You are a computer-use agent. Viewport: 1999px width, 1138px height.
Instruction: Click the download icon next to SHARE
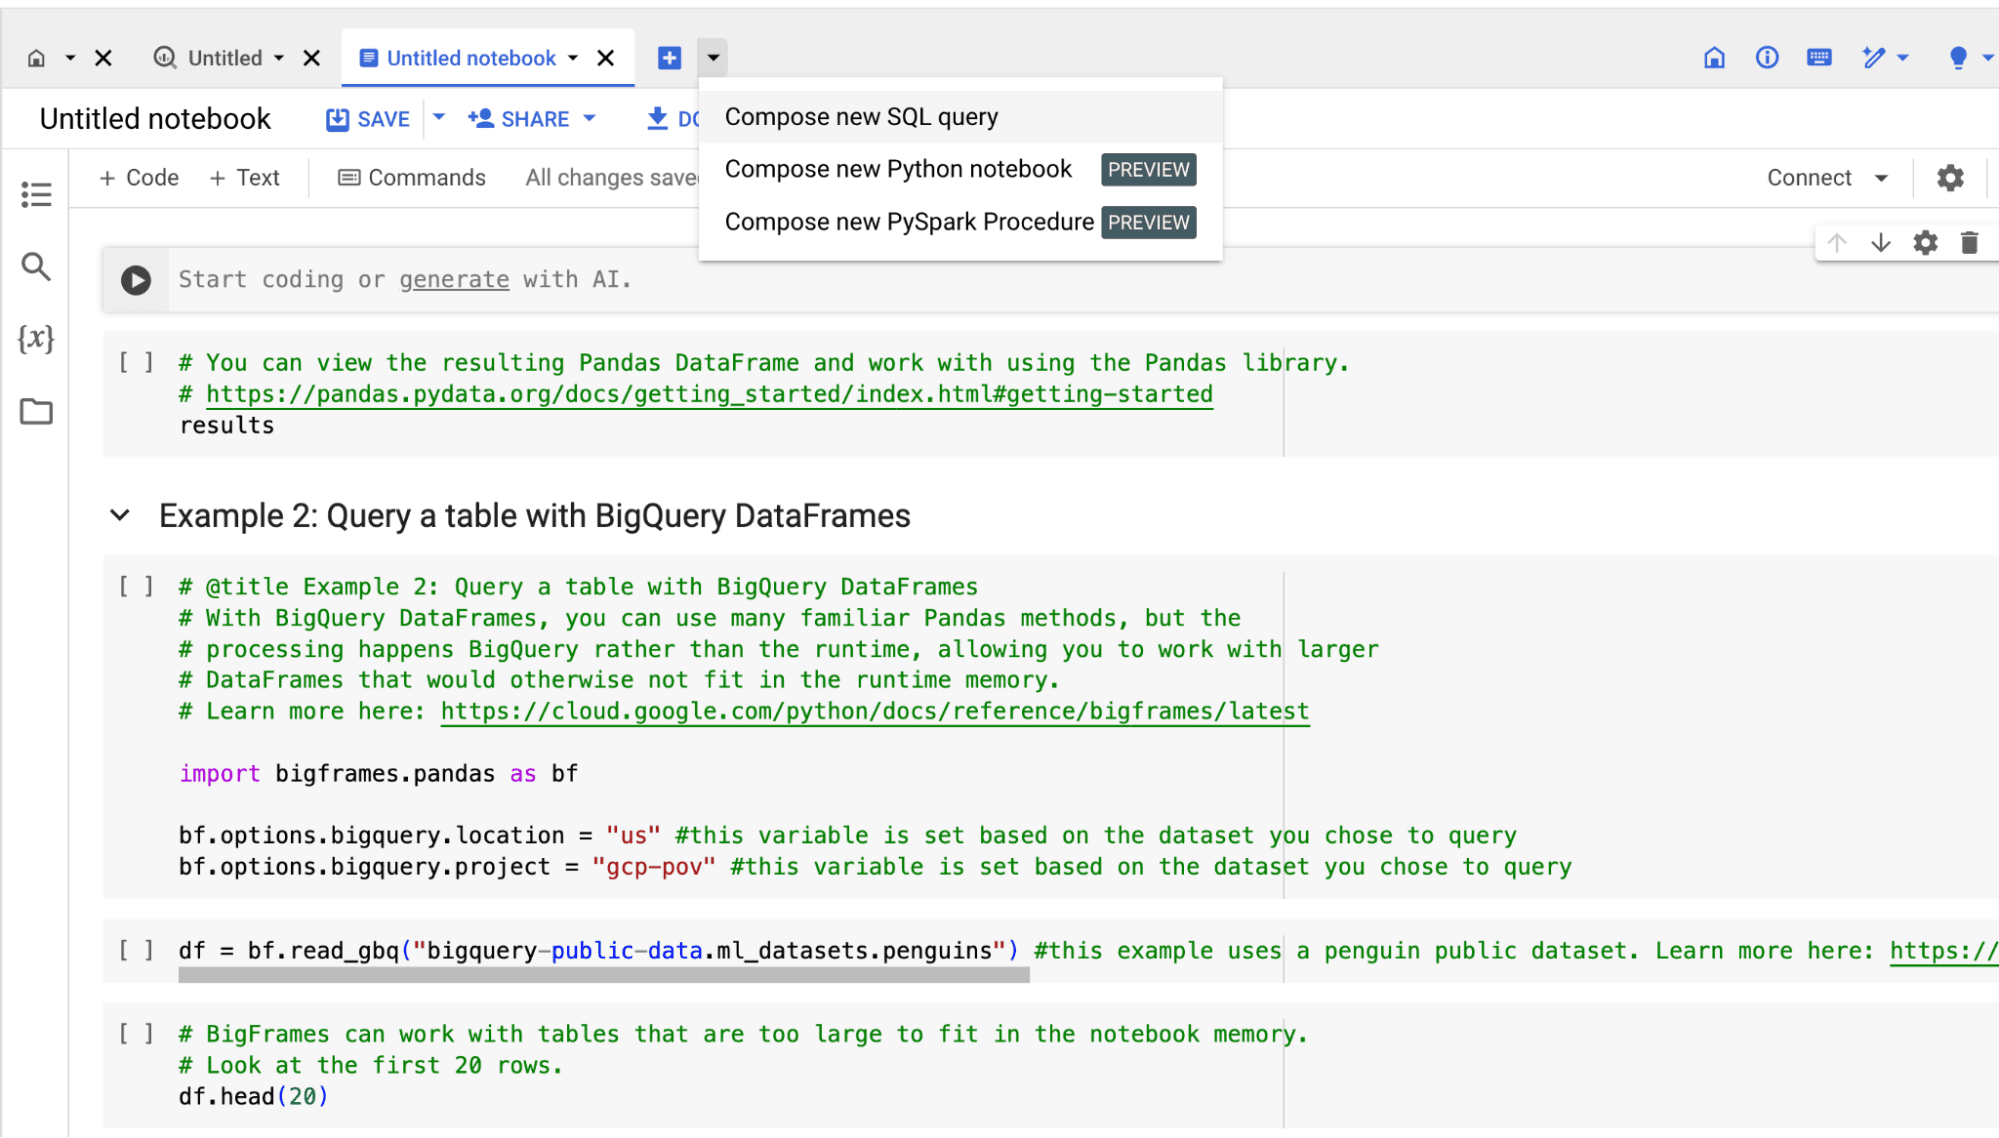(x=657, y=119)
